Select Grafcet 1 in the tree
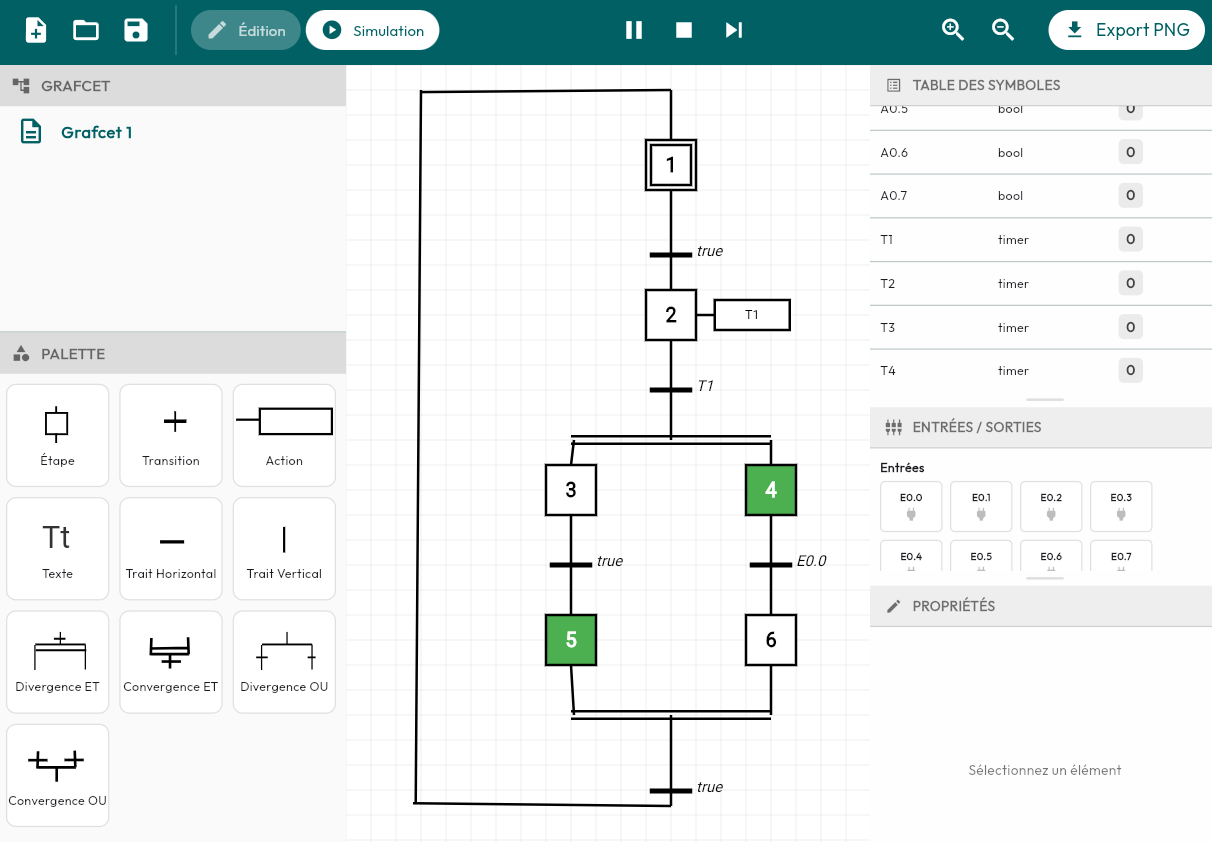 96,132
